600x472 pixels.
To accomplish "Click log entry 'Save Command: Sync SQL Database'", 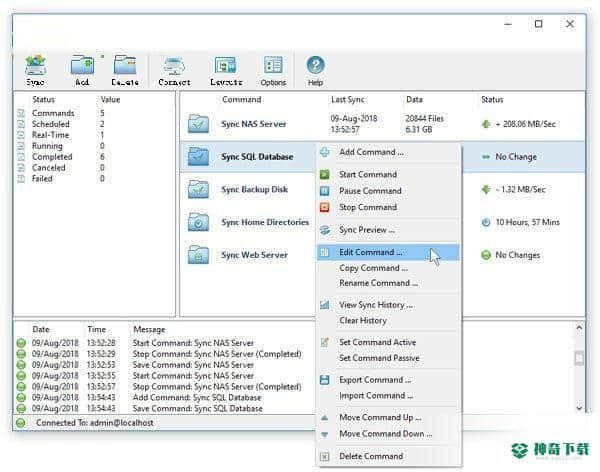I will click(198, 408).
